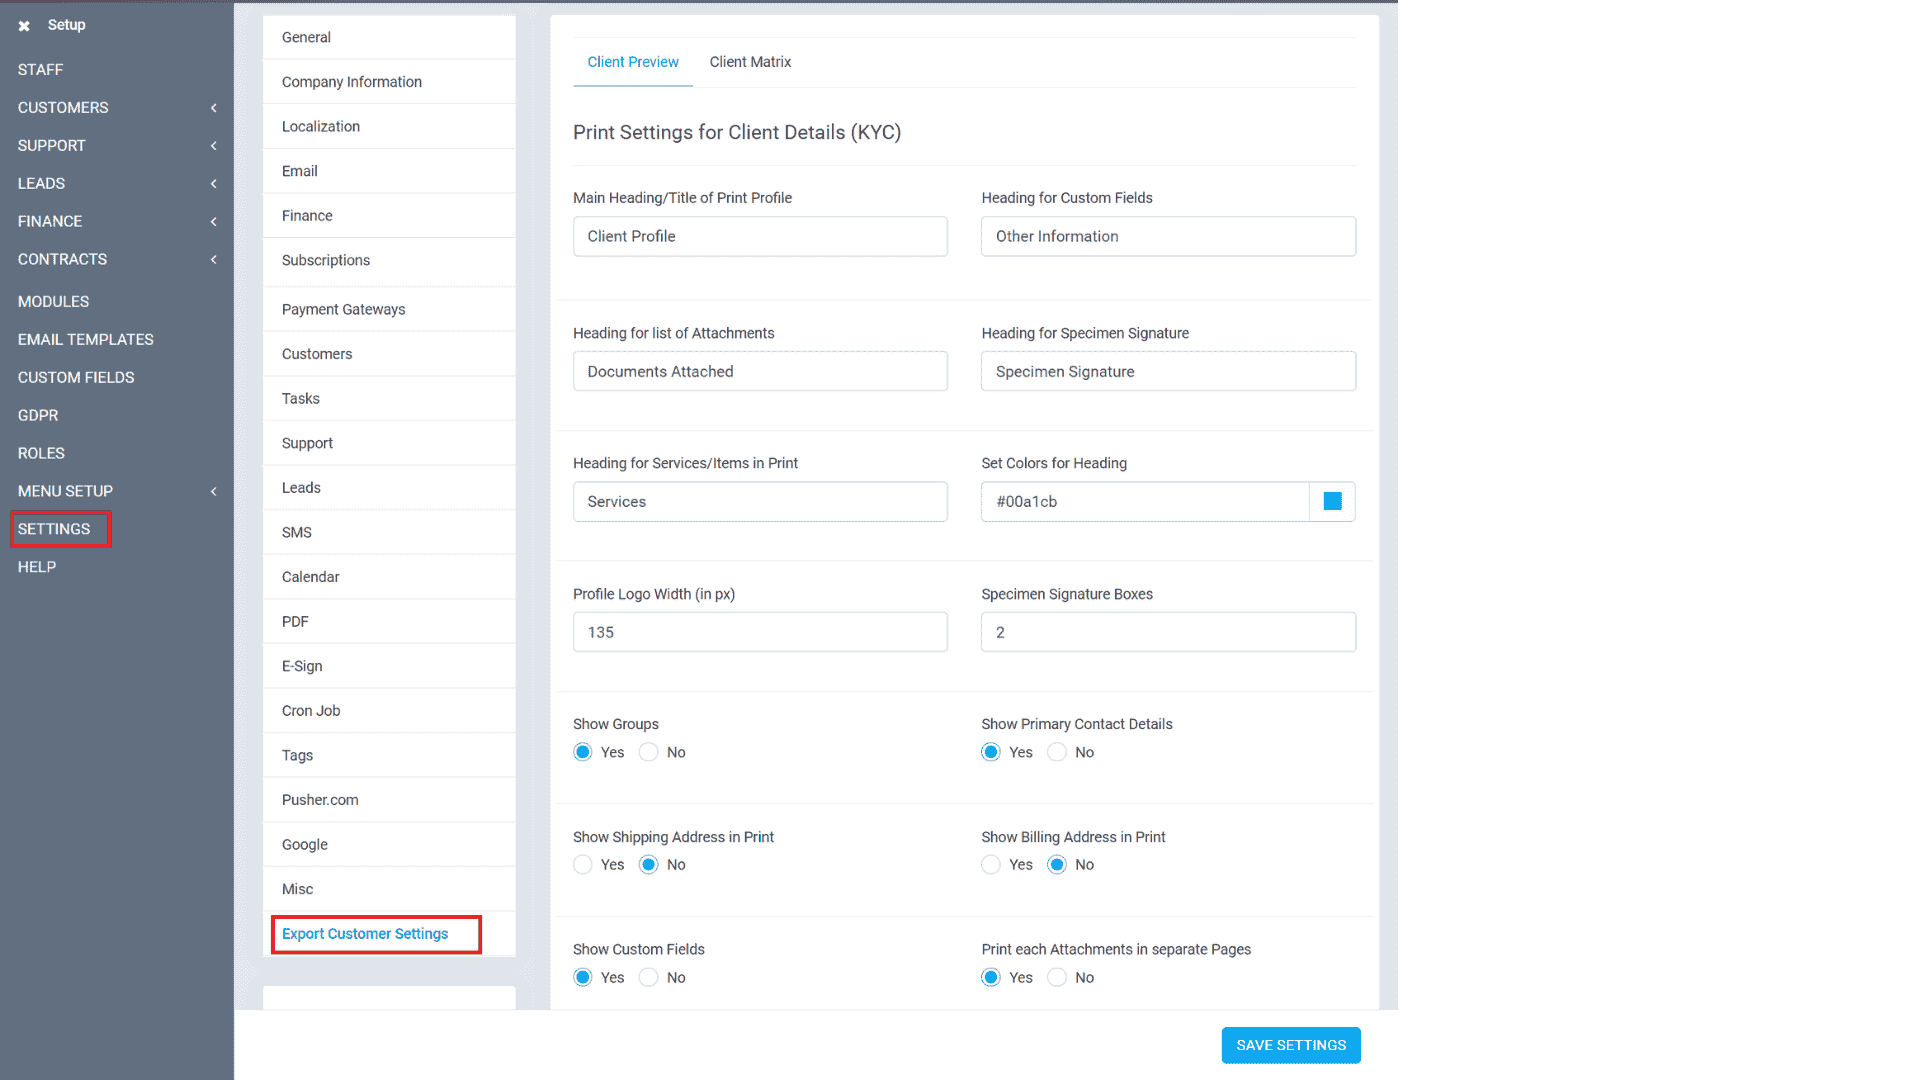Switch to the Client Preview tab

632,62
